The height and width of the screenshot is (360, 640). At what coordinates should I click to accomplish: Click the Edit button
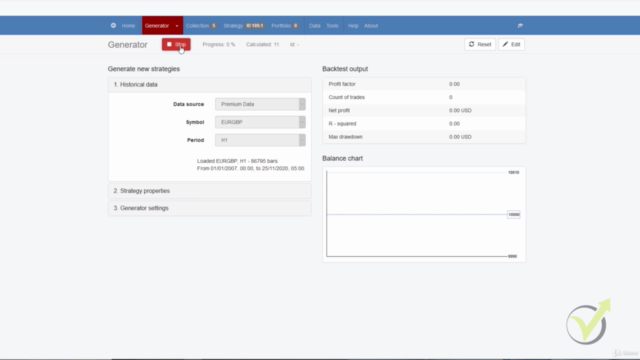[x=511, y=44]
